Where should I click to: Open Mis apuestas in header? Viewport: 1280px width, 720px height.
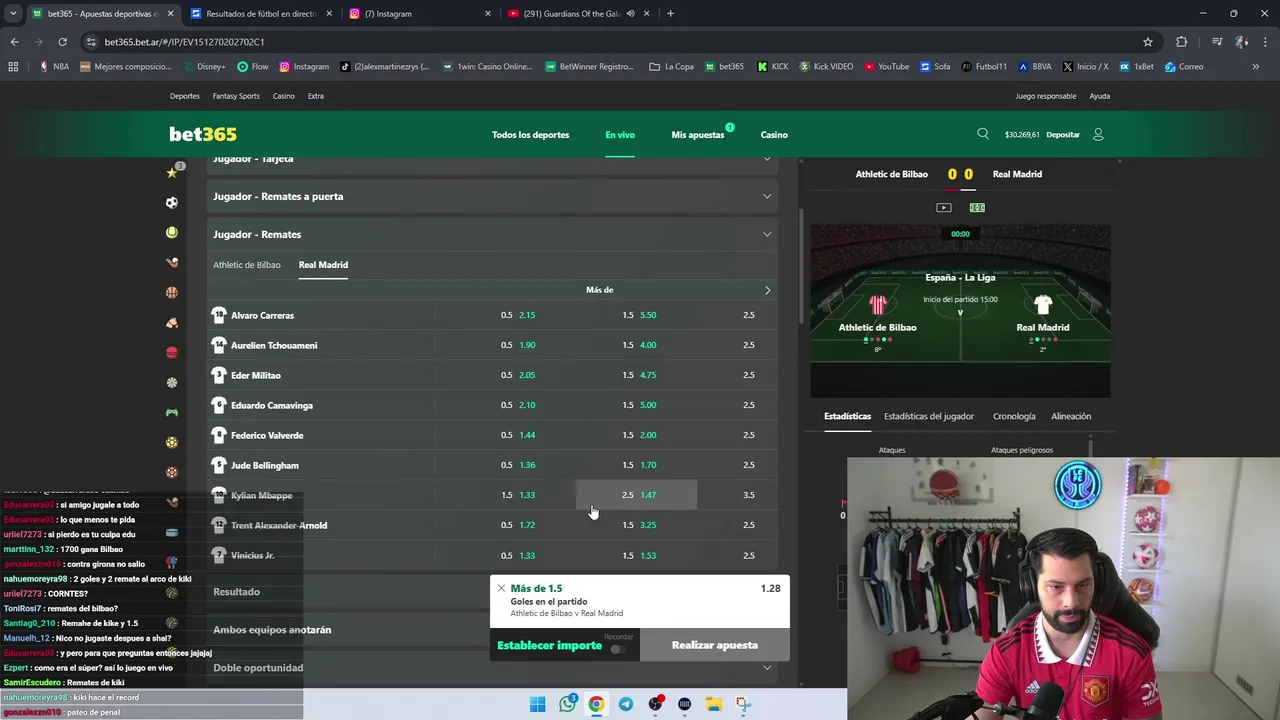[x=698, y=135]
